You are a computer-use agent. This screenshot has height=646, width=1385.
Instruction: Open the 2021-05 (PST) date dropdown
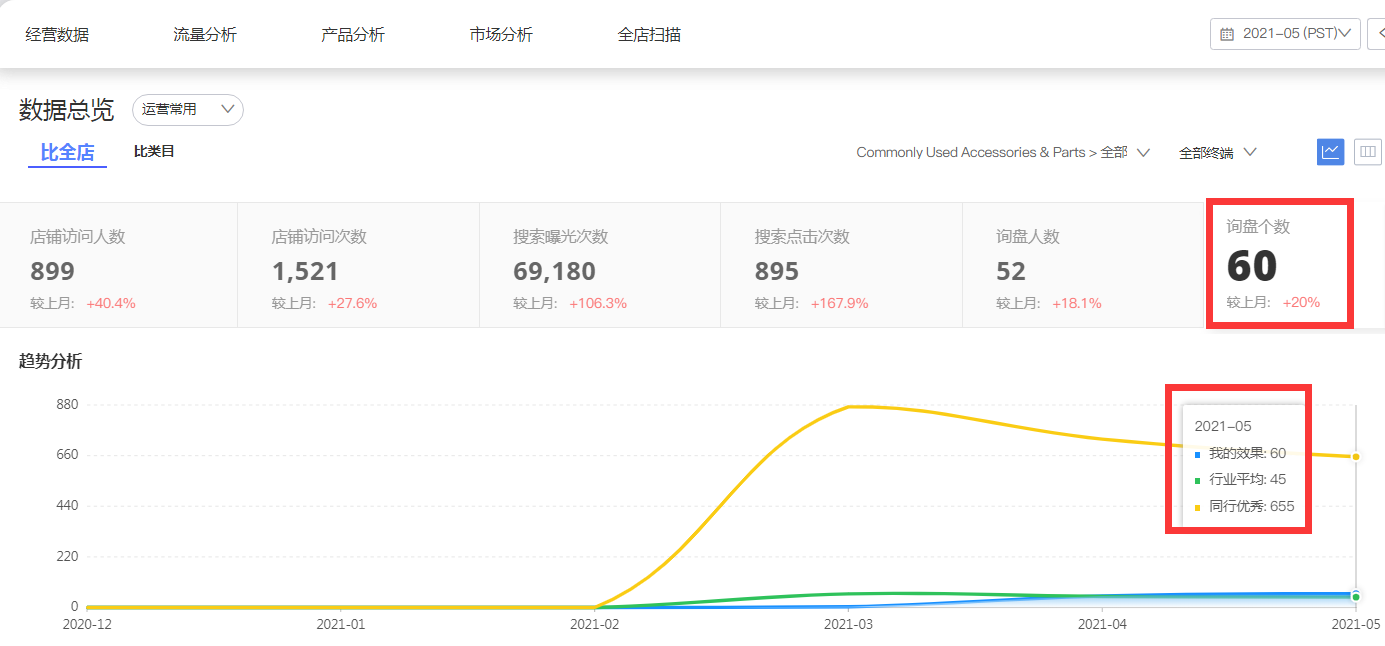coord(1289,34)
